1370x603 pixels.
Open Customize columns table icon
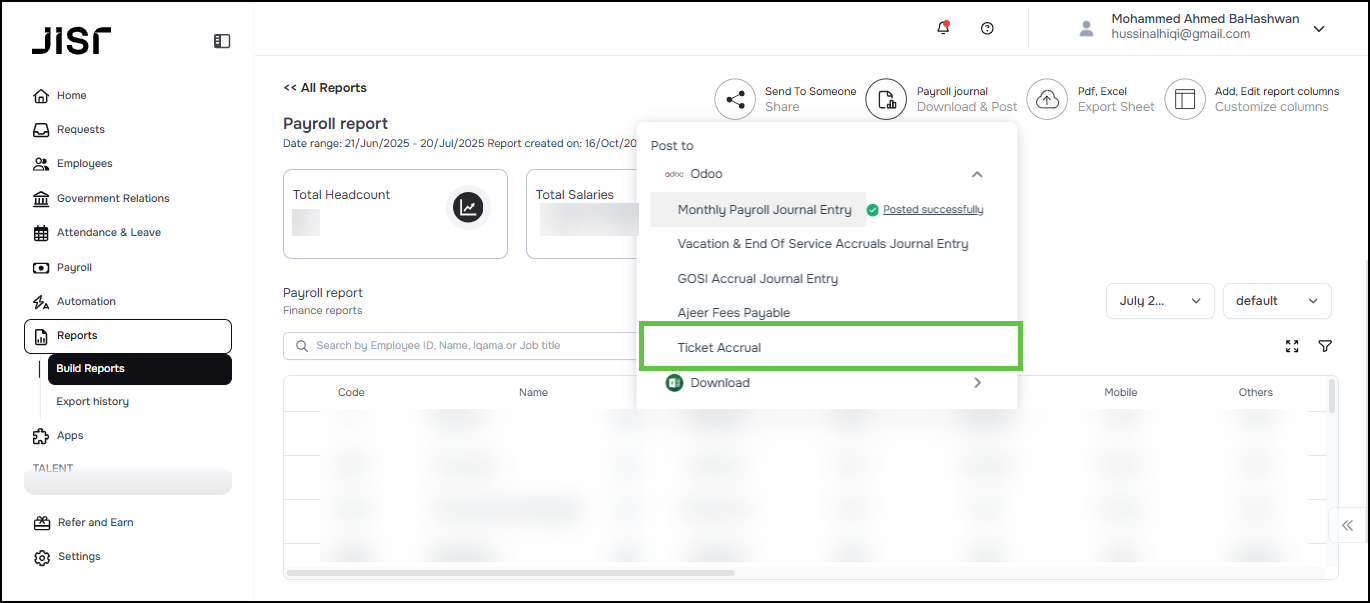(1185, 99)
